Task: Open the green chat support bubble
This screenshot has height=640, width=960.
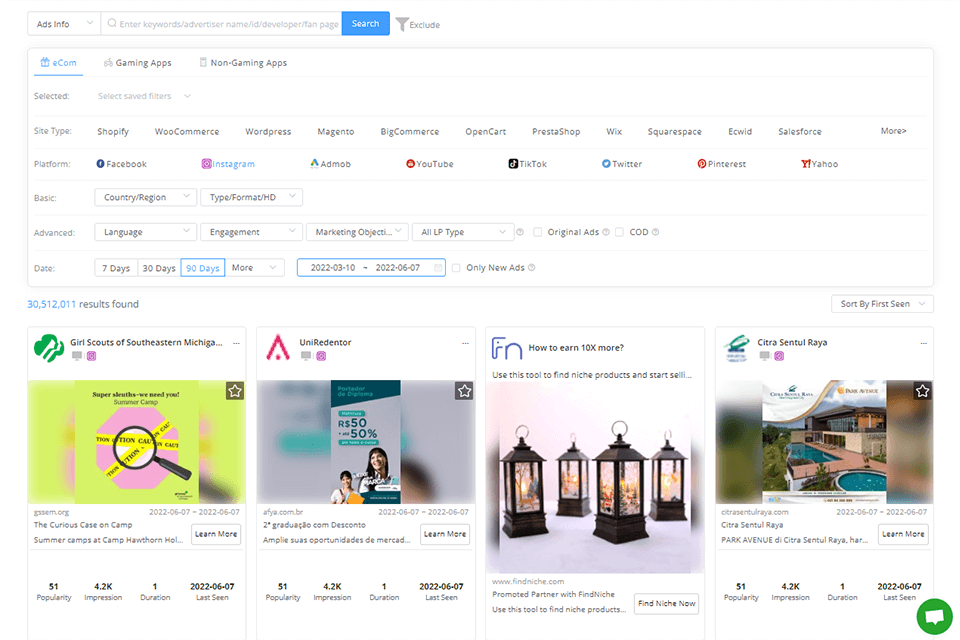Action: pos(934,616)
